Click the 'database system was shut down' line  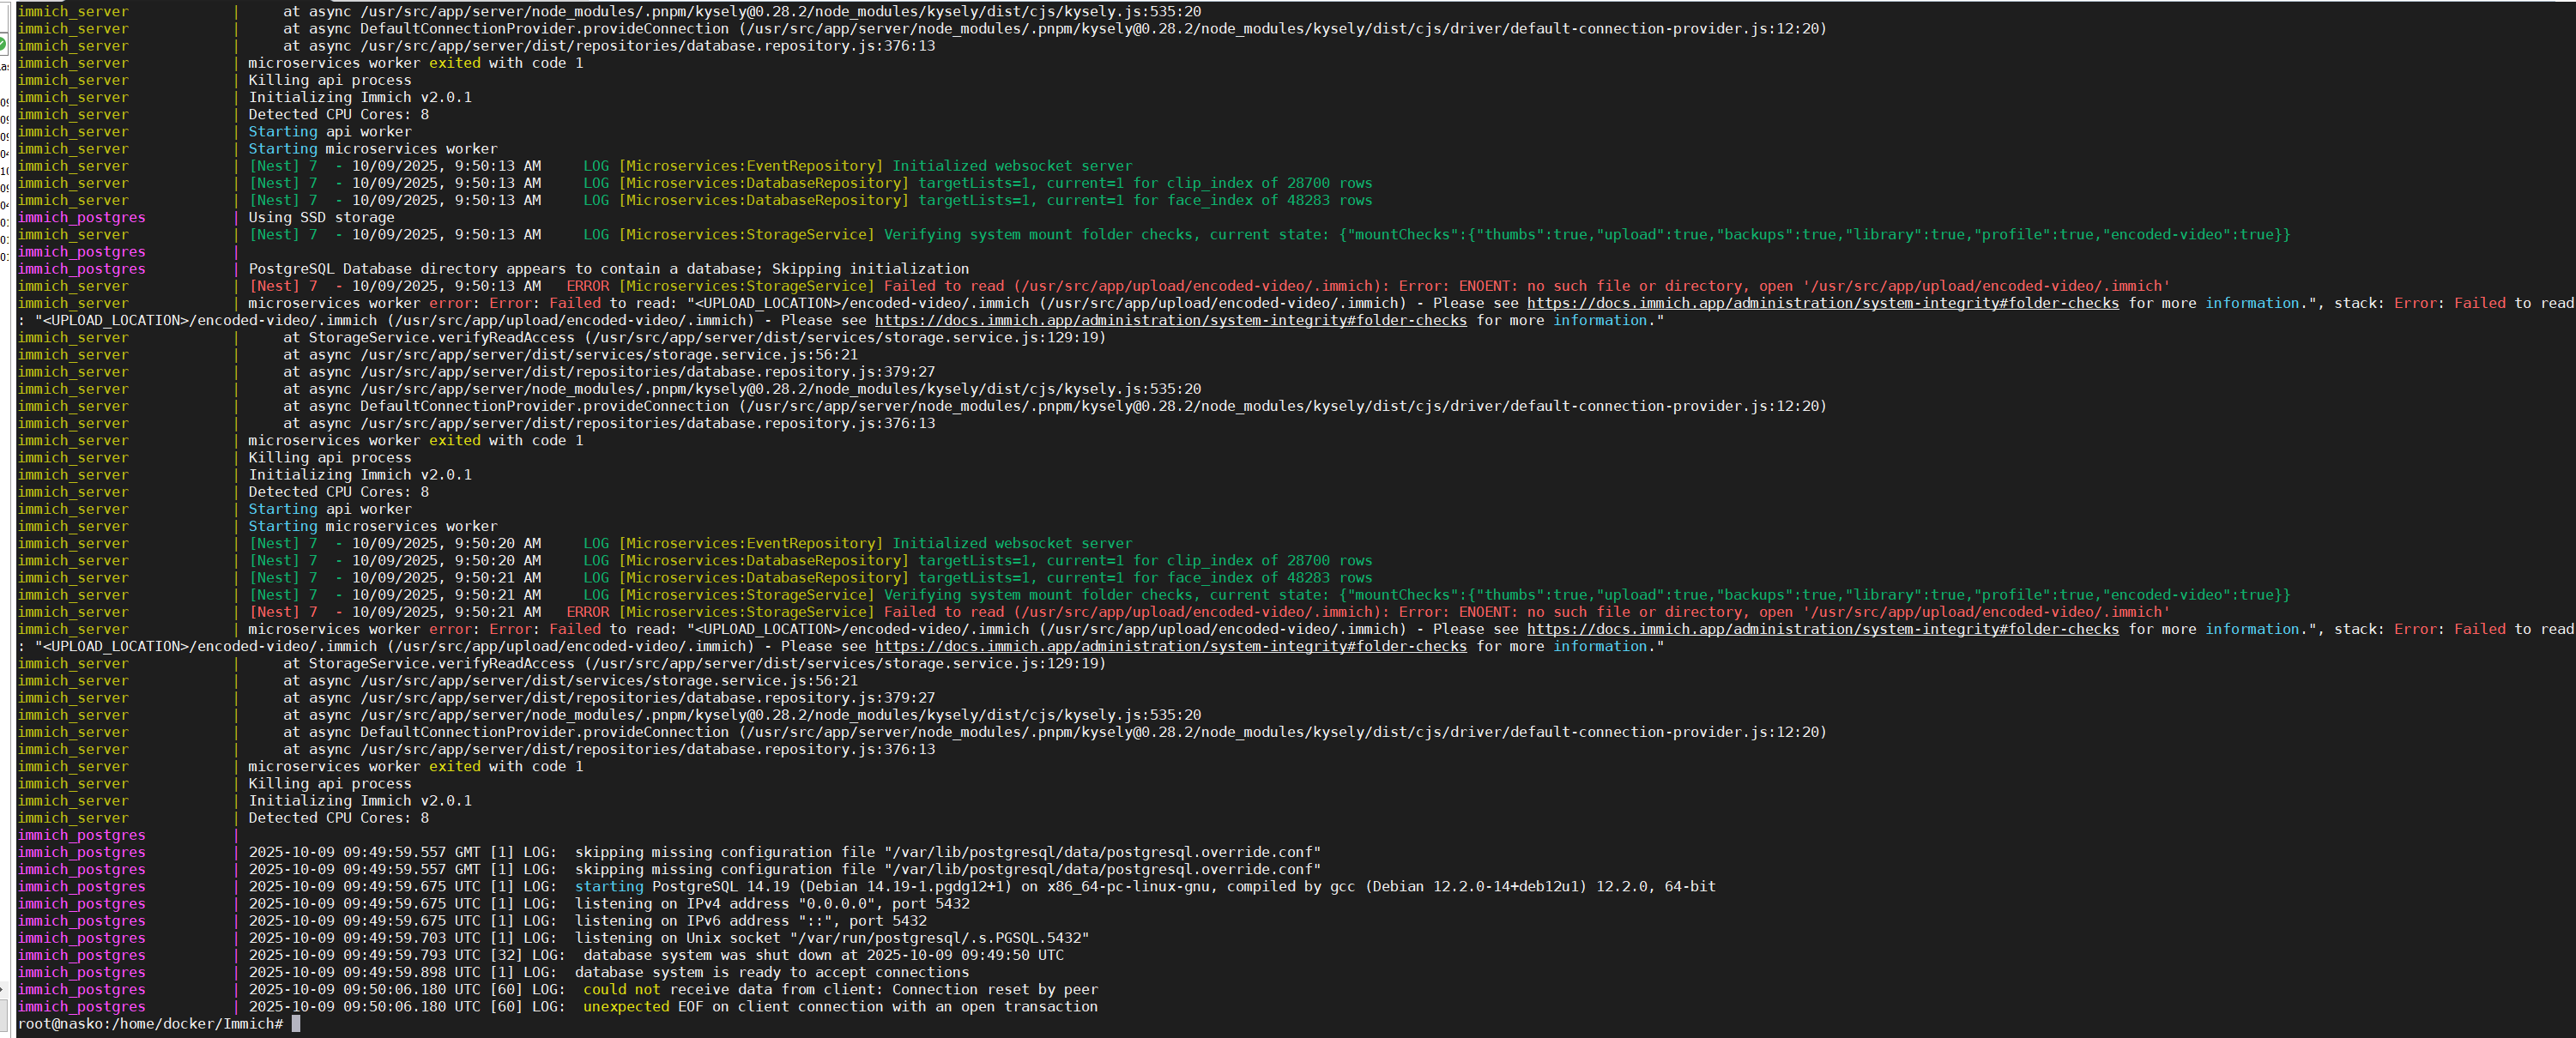822,955
